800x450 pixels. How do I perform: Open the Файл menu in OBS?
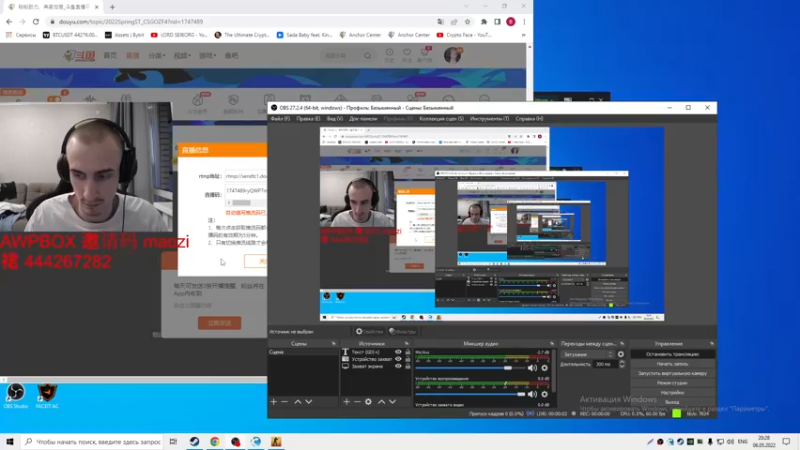280,119
